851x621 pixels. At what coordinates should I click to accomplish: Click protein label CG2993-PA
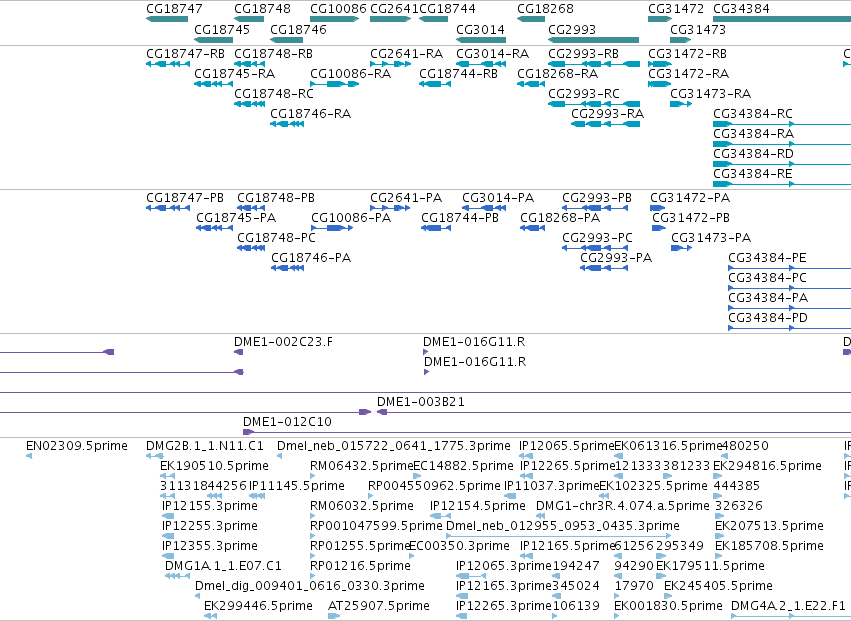(x=616, y=258)
